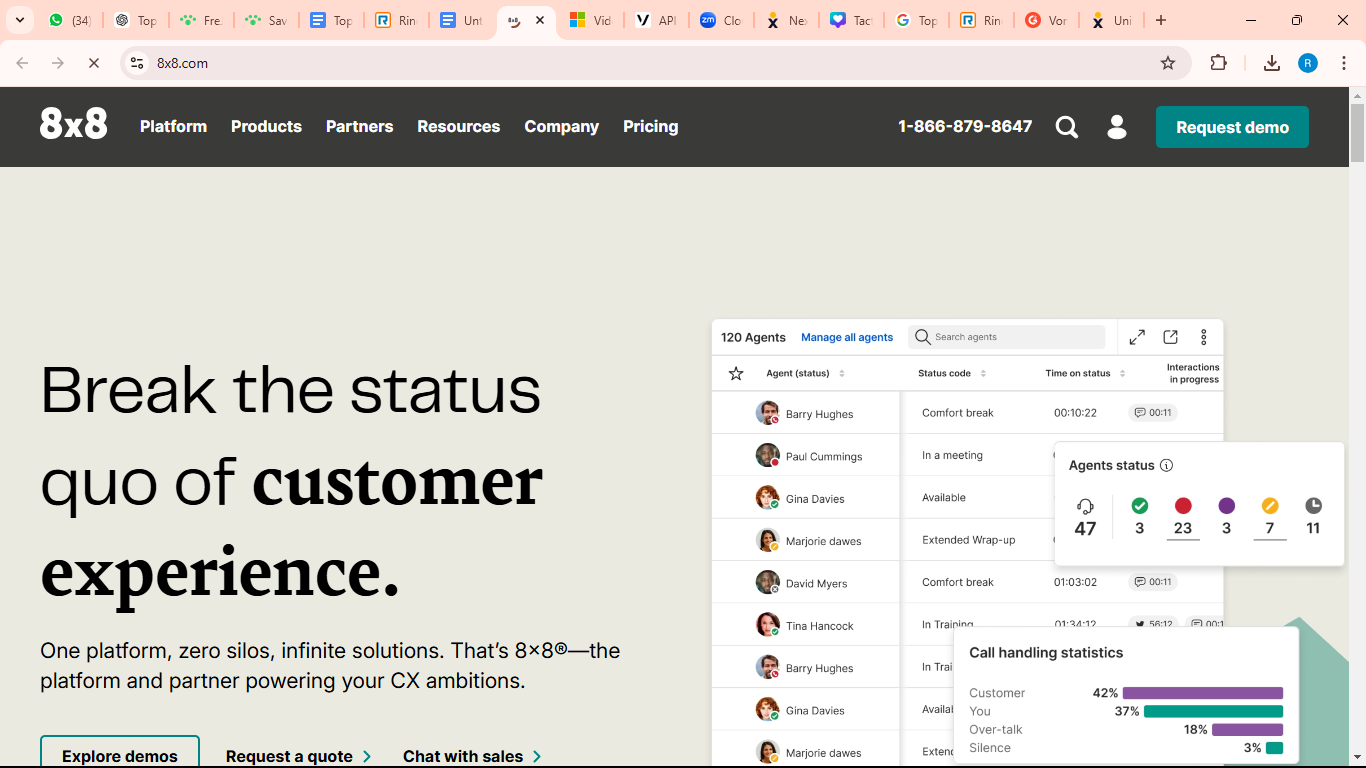The image size is (1366, 768).
Task: Click the Extended Wrap-up status cell
Action: point(968,540)
